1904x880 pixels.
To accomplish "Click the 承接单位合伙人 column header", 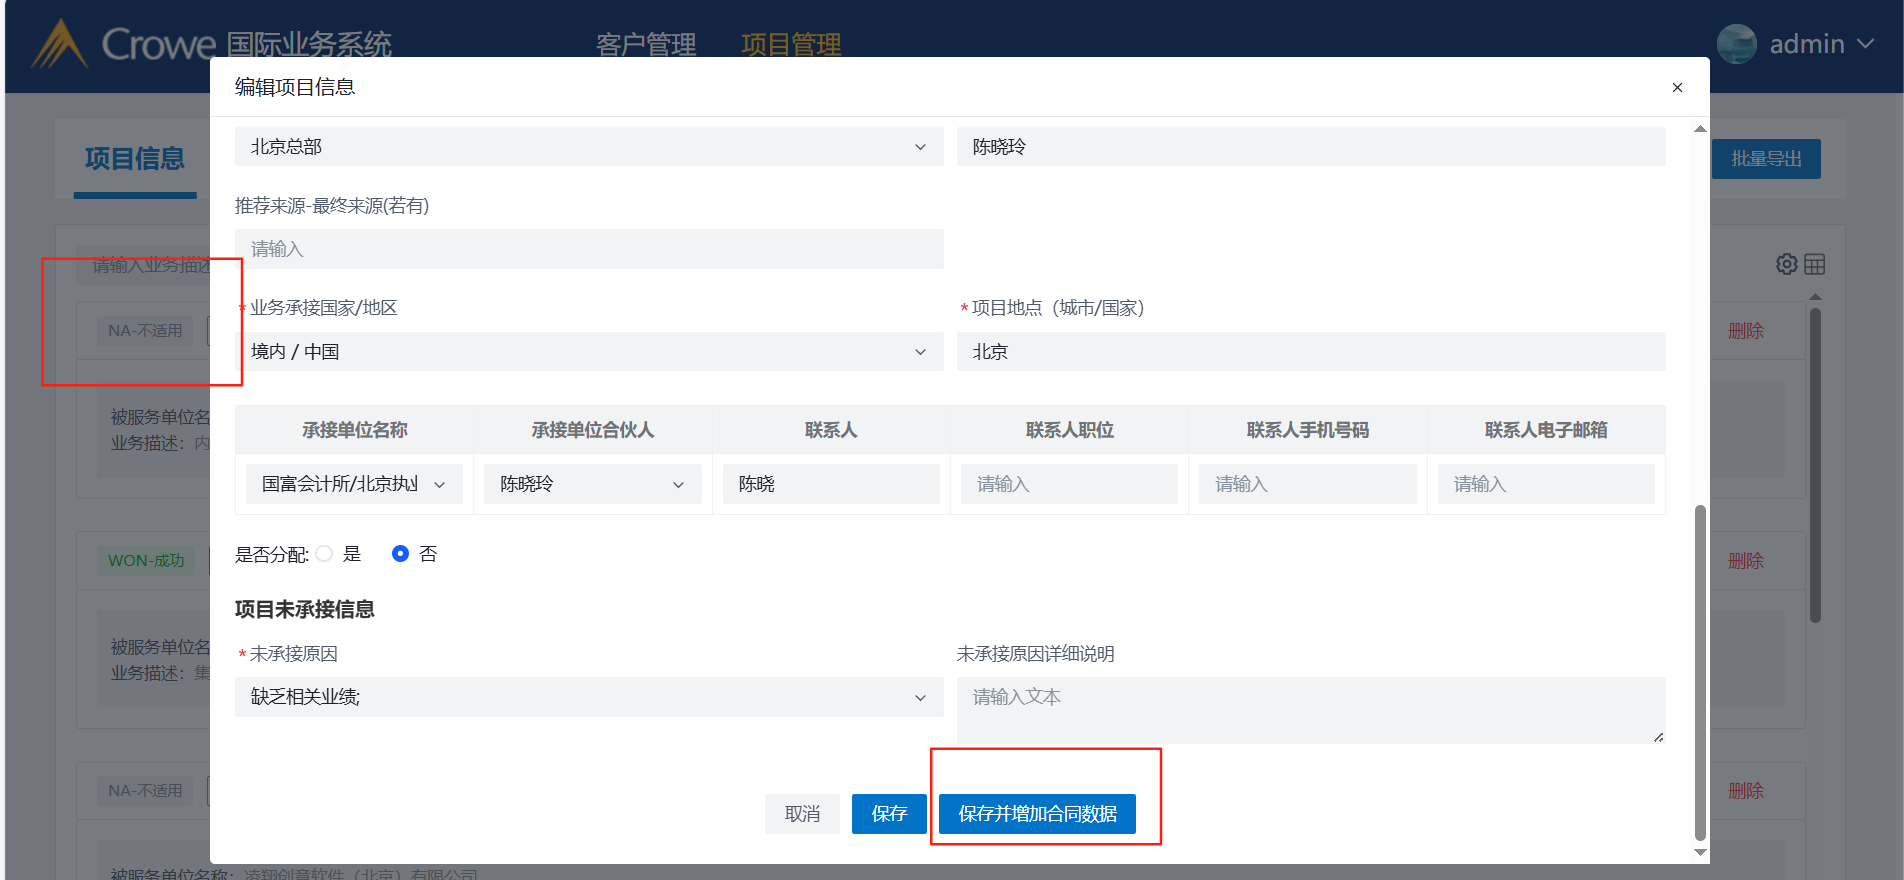I will [x=592, y=430].
